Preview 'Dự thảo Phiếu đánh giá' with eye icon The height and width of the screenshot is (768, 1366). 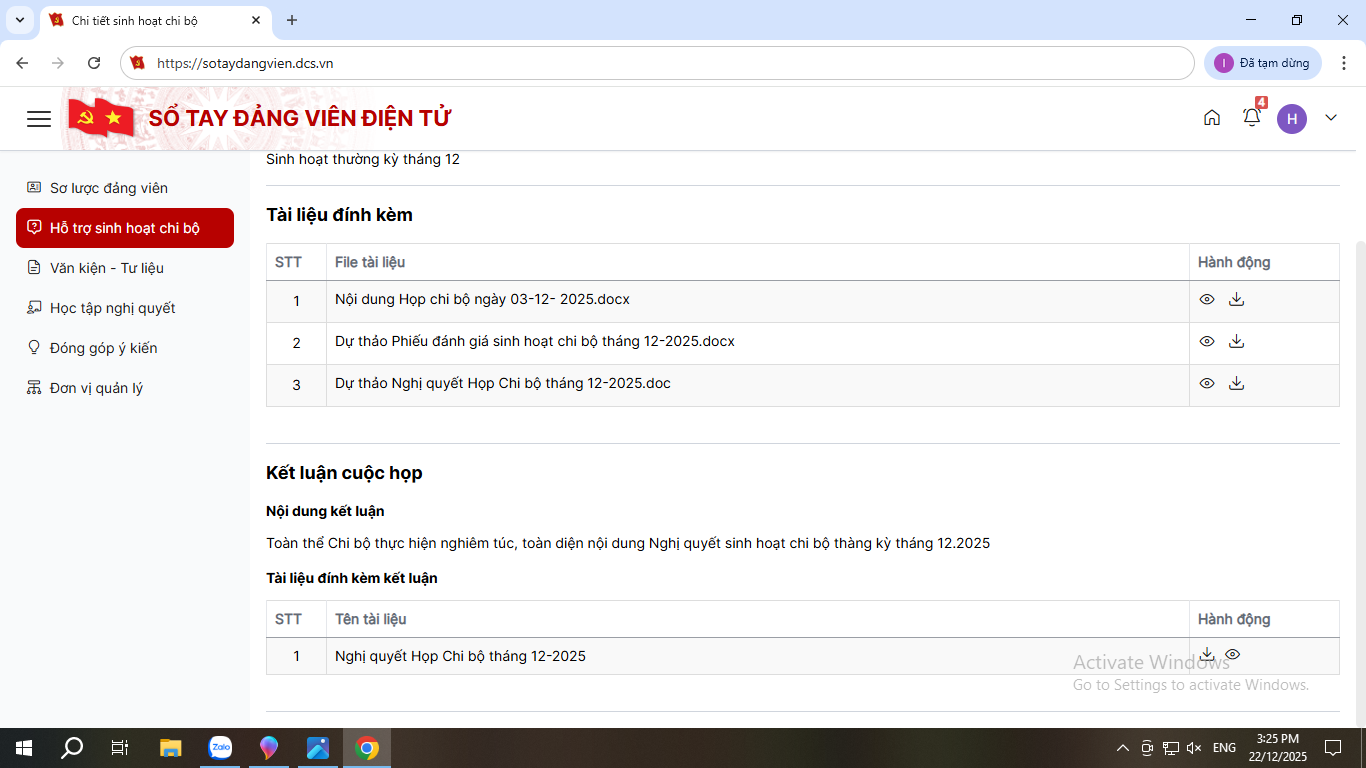[1207, 341]
